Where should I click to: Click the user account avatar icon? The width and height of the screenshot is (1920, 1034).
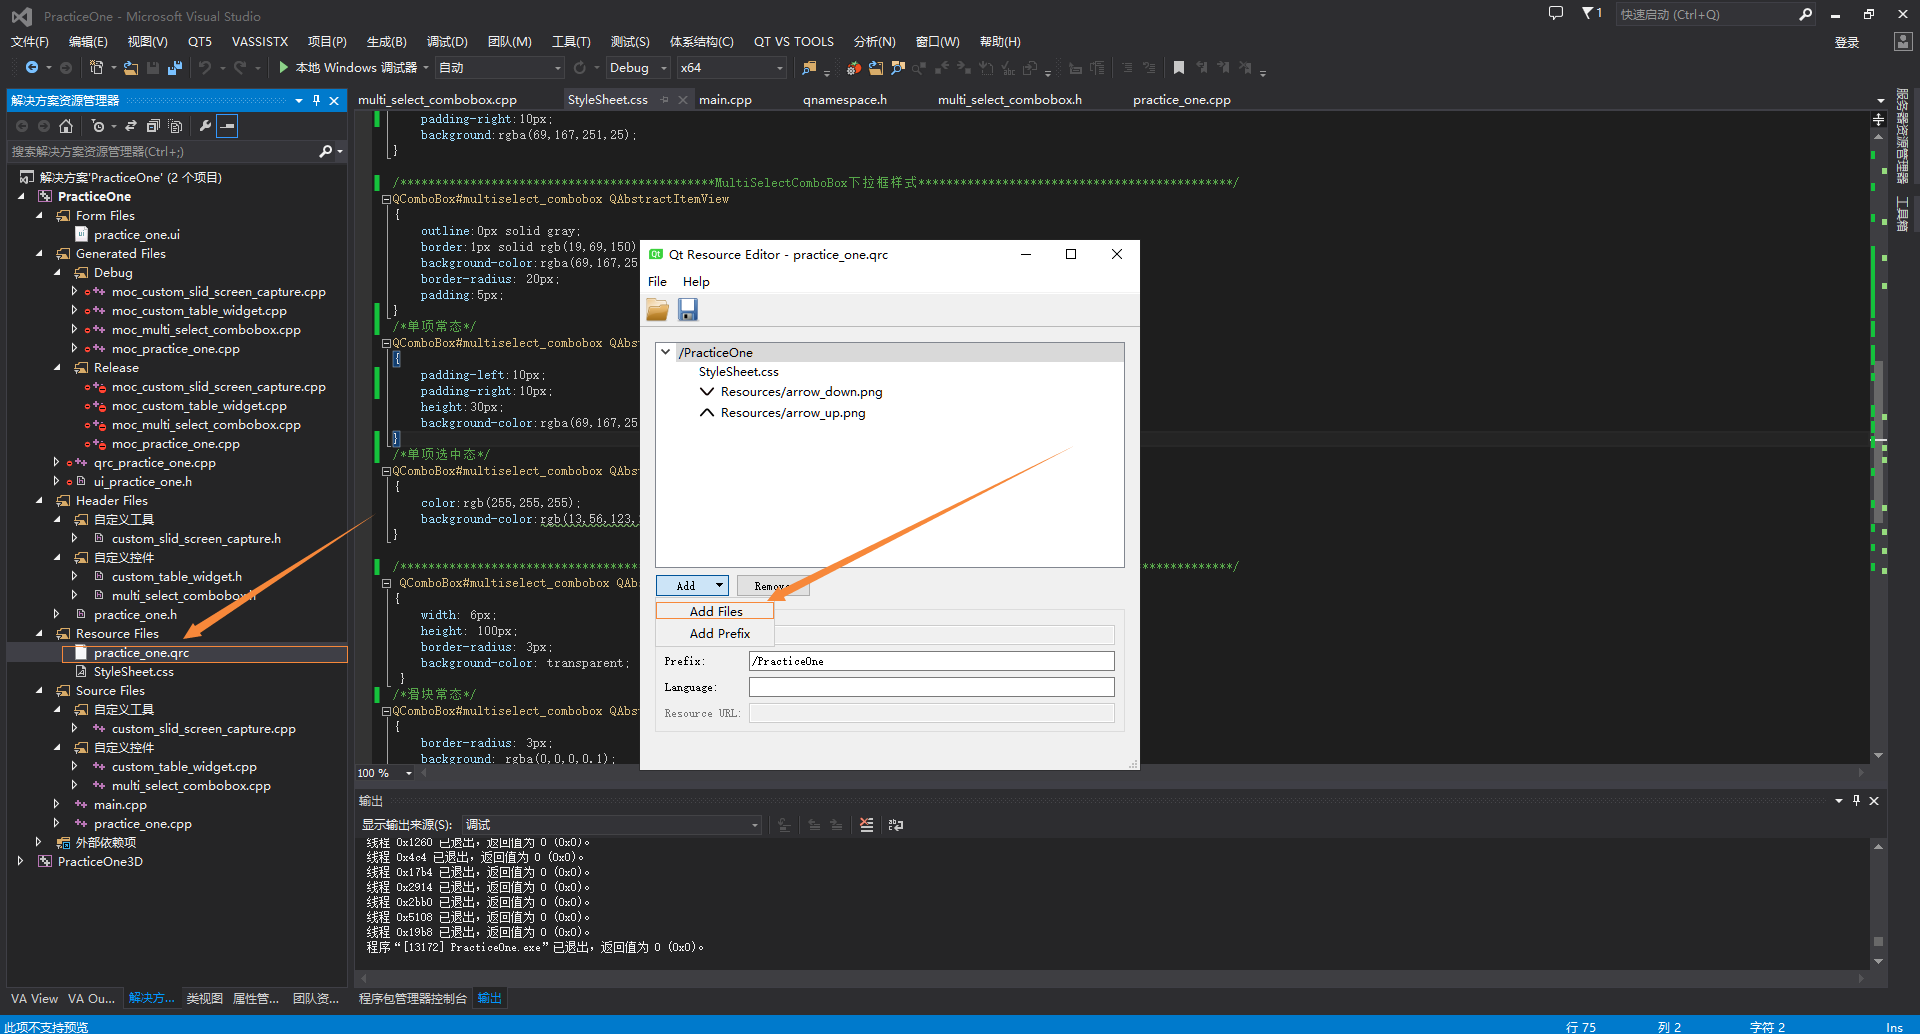(x=1903, y=42)
